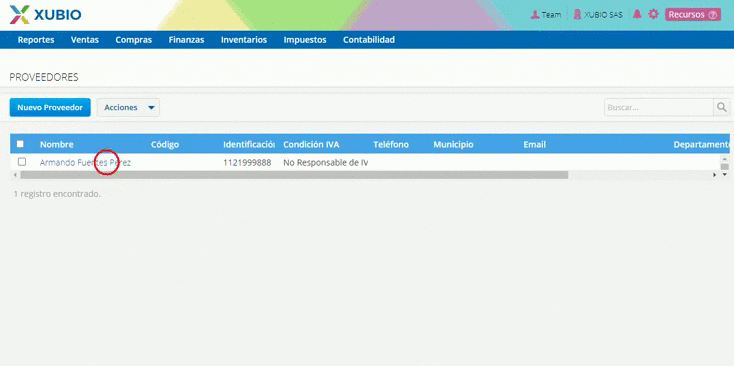Click the scroll-left arrow of table
The image size is (734, 366).
tap(15, 175)
